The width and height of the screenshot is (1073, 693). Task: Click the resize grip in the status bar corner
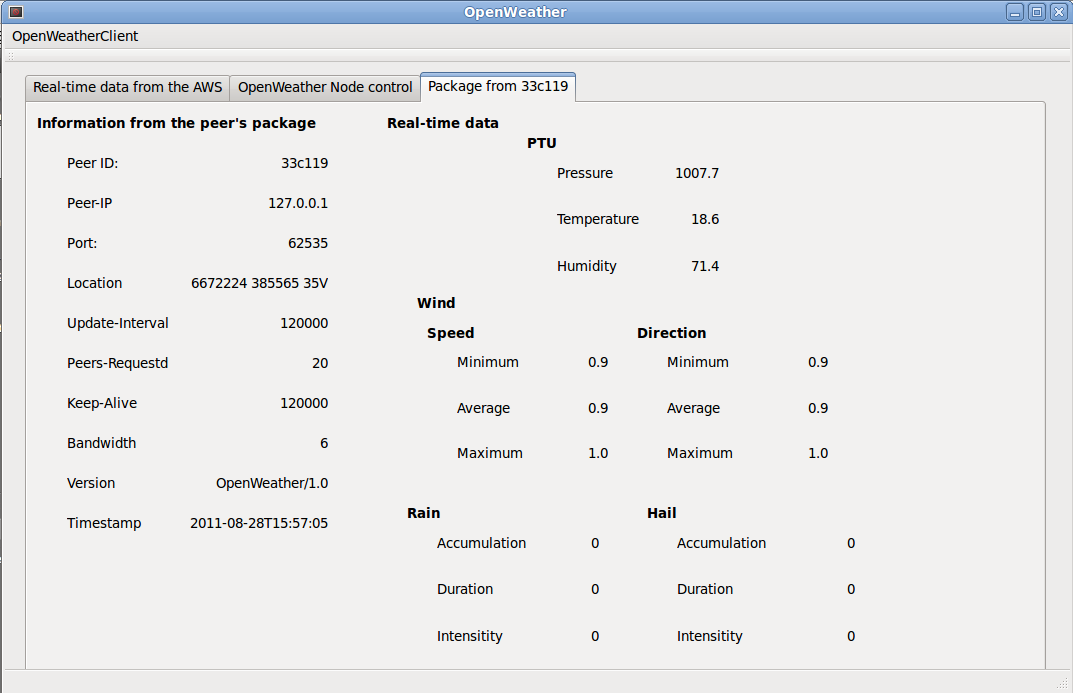1062,683
